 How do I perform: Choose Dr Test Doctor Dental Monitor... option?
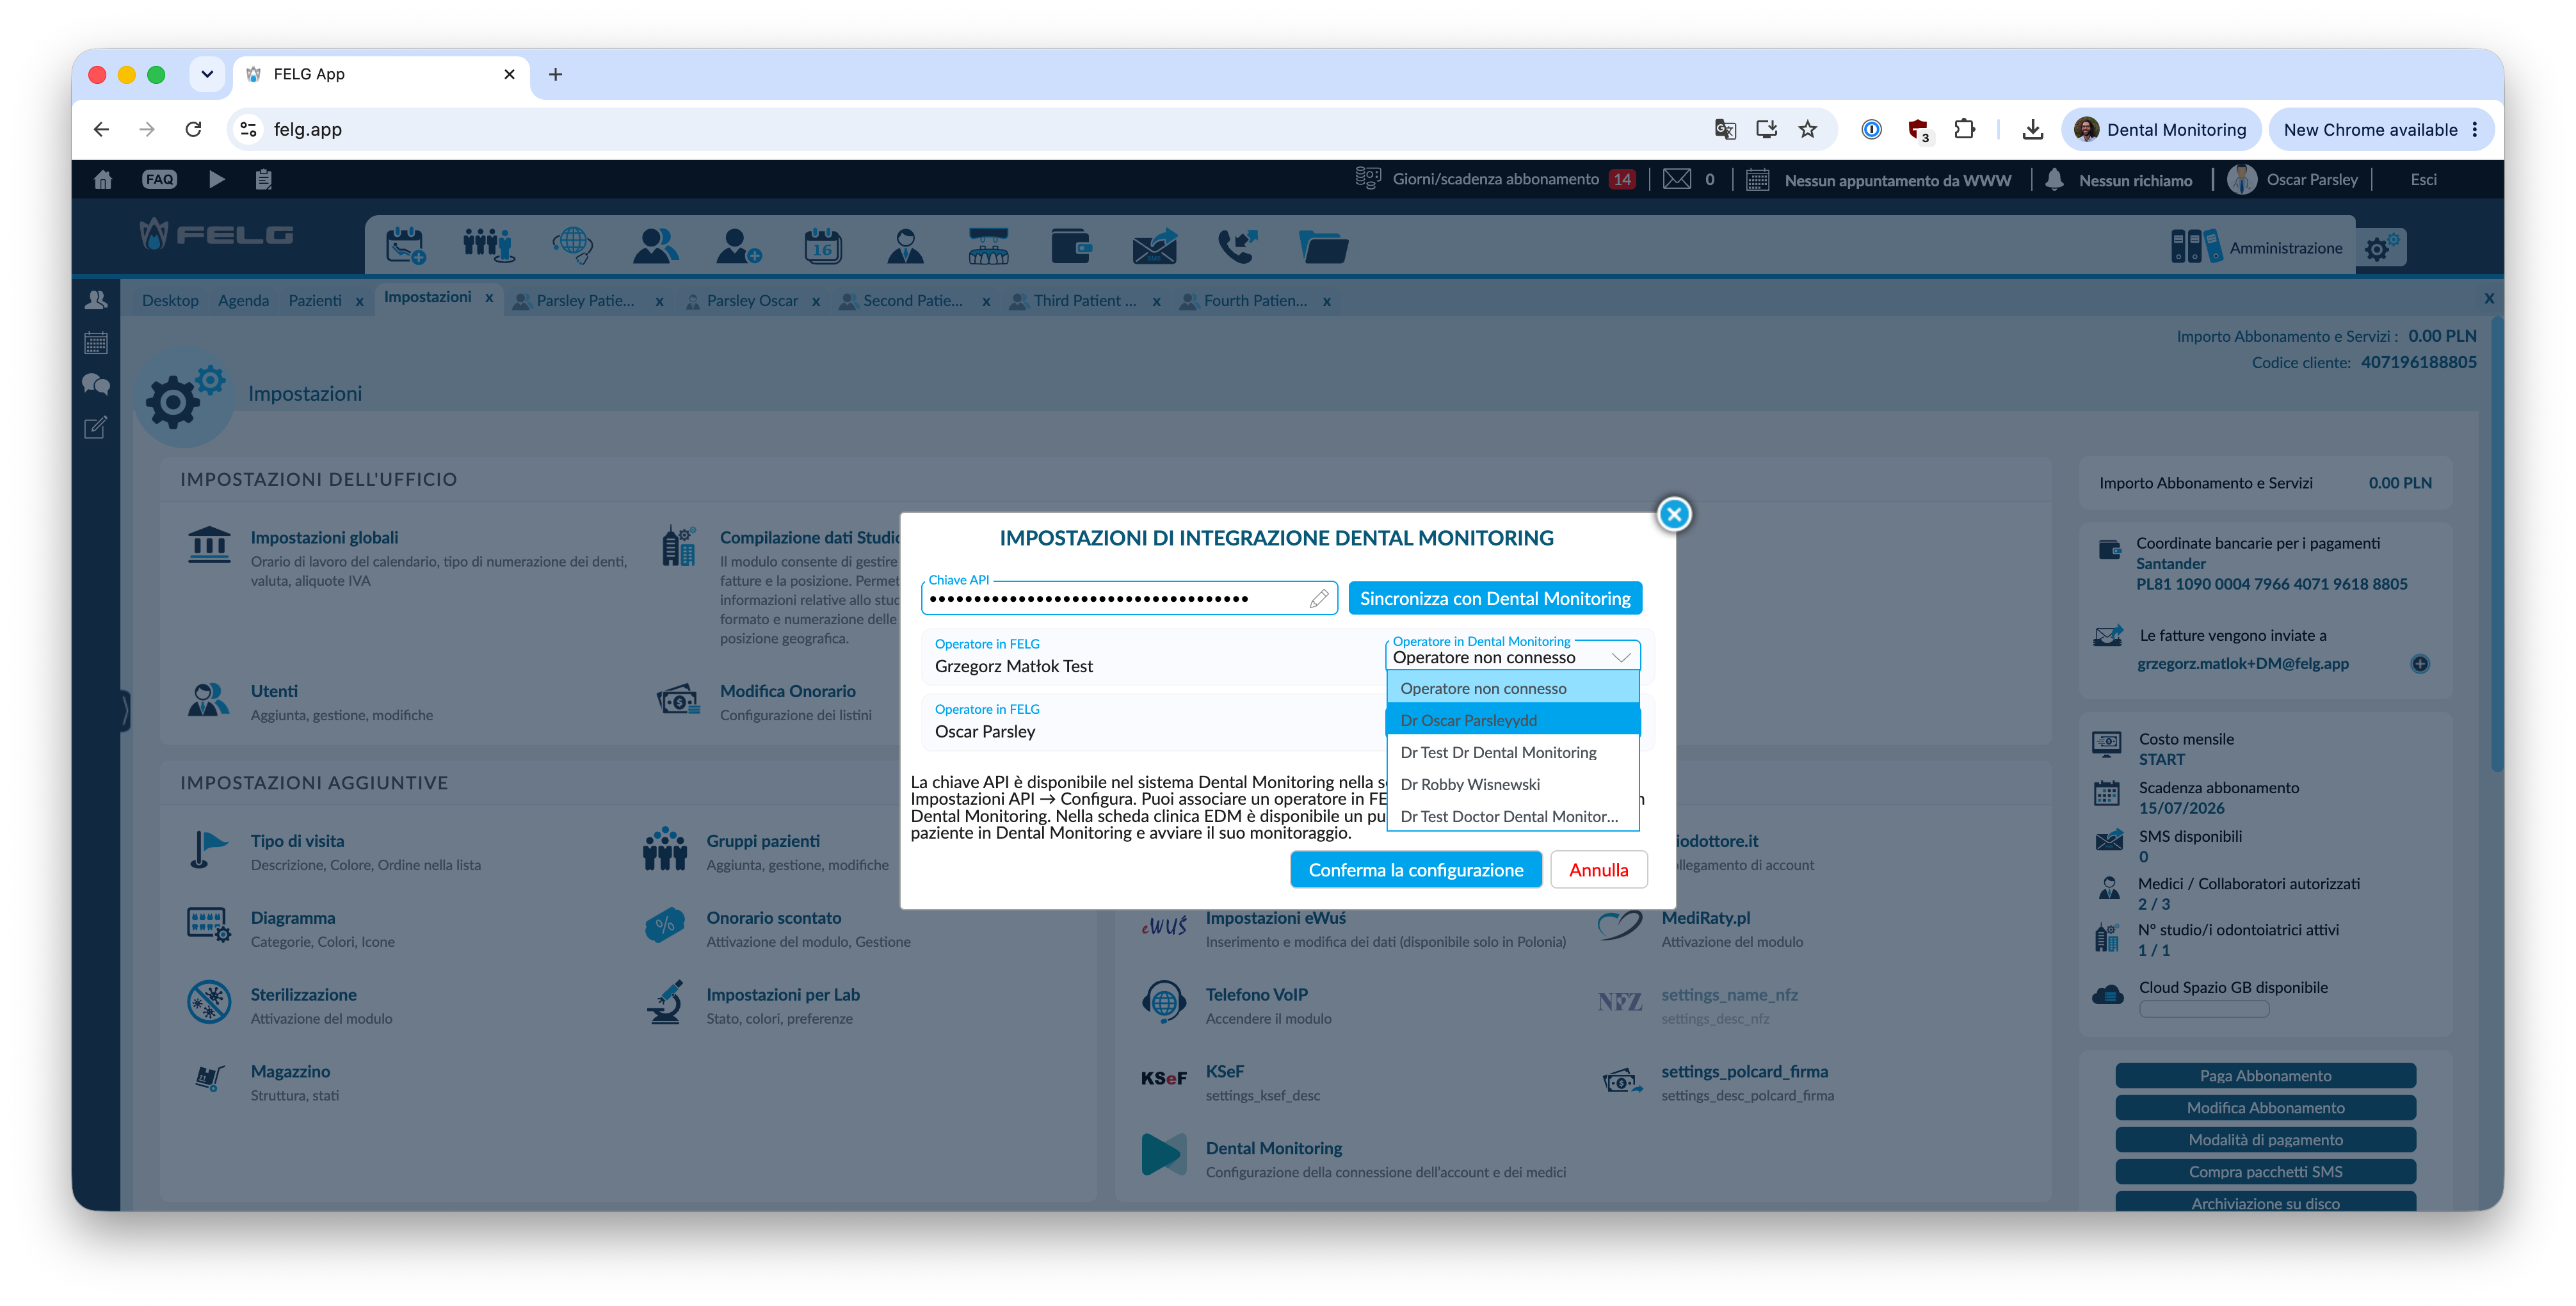point(1512,816)
